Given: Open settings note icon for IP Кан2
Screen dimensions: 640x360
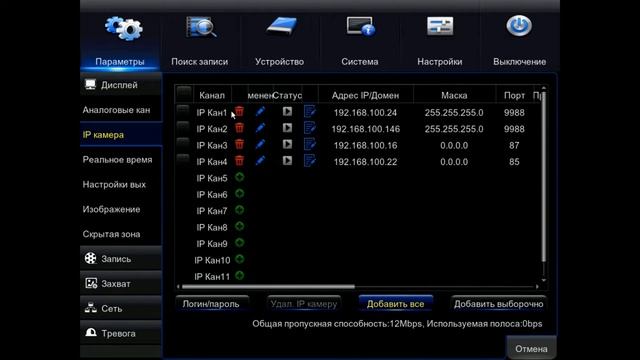Looking at the screenshot, I should click(310, 128).
